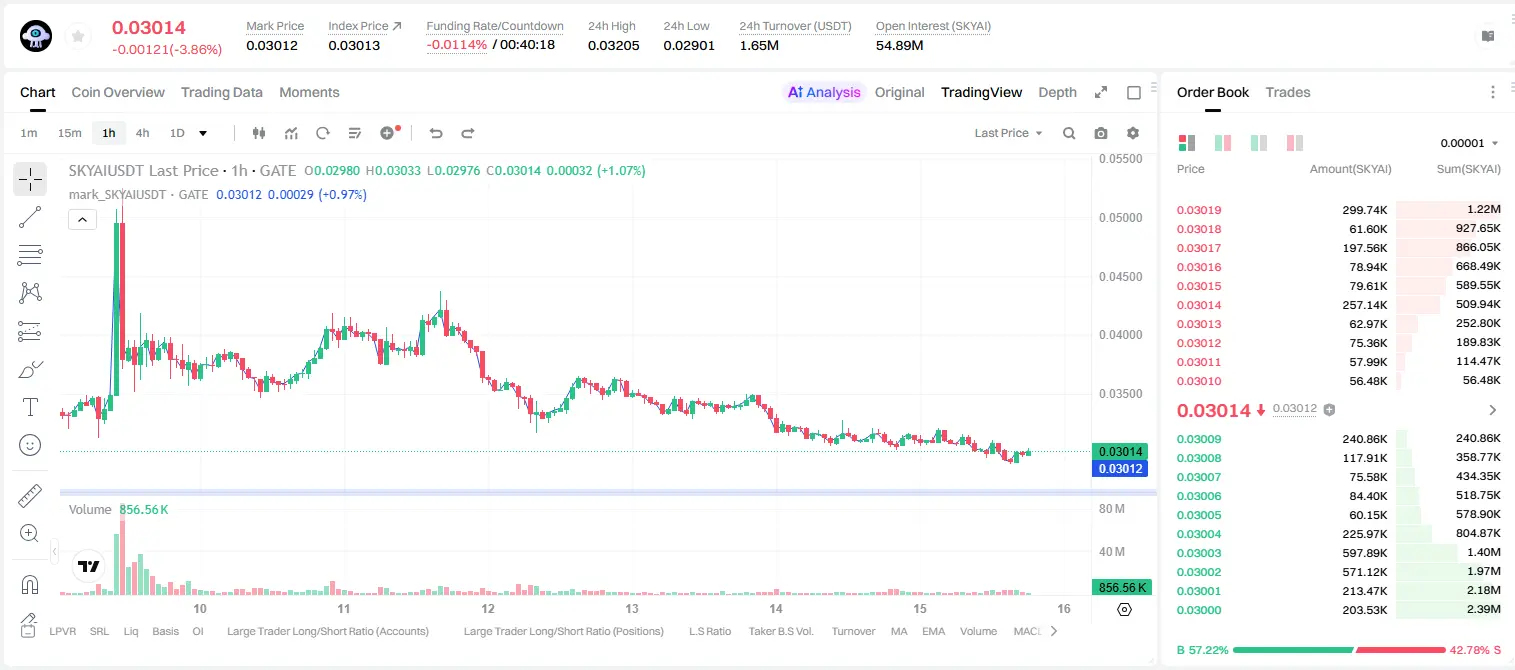
Task: Click bid price 0.03009 row
Action: (x=1339, y=438)
